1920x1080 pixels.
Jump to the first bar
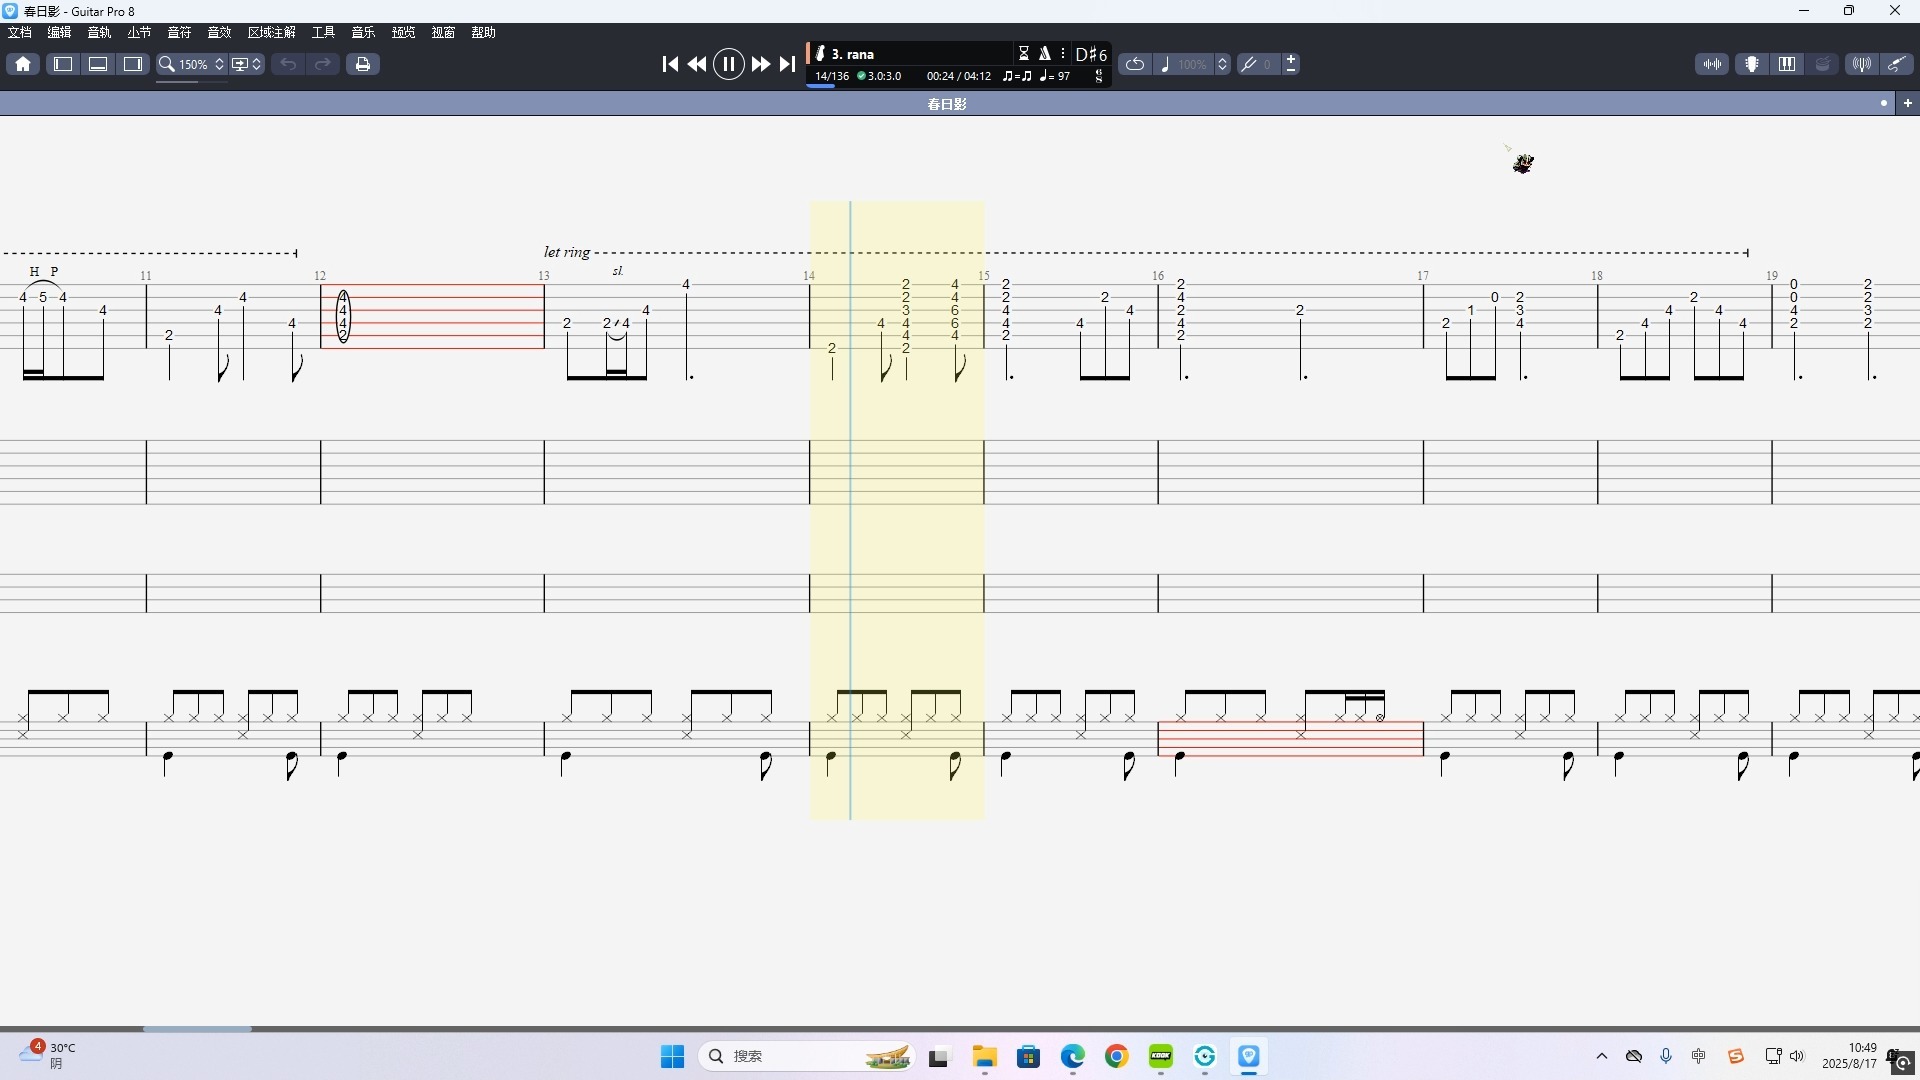[x=670, y=64]
